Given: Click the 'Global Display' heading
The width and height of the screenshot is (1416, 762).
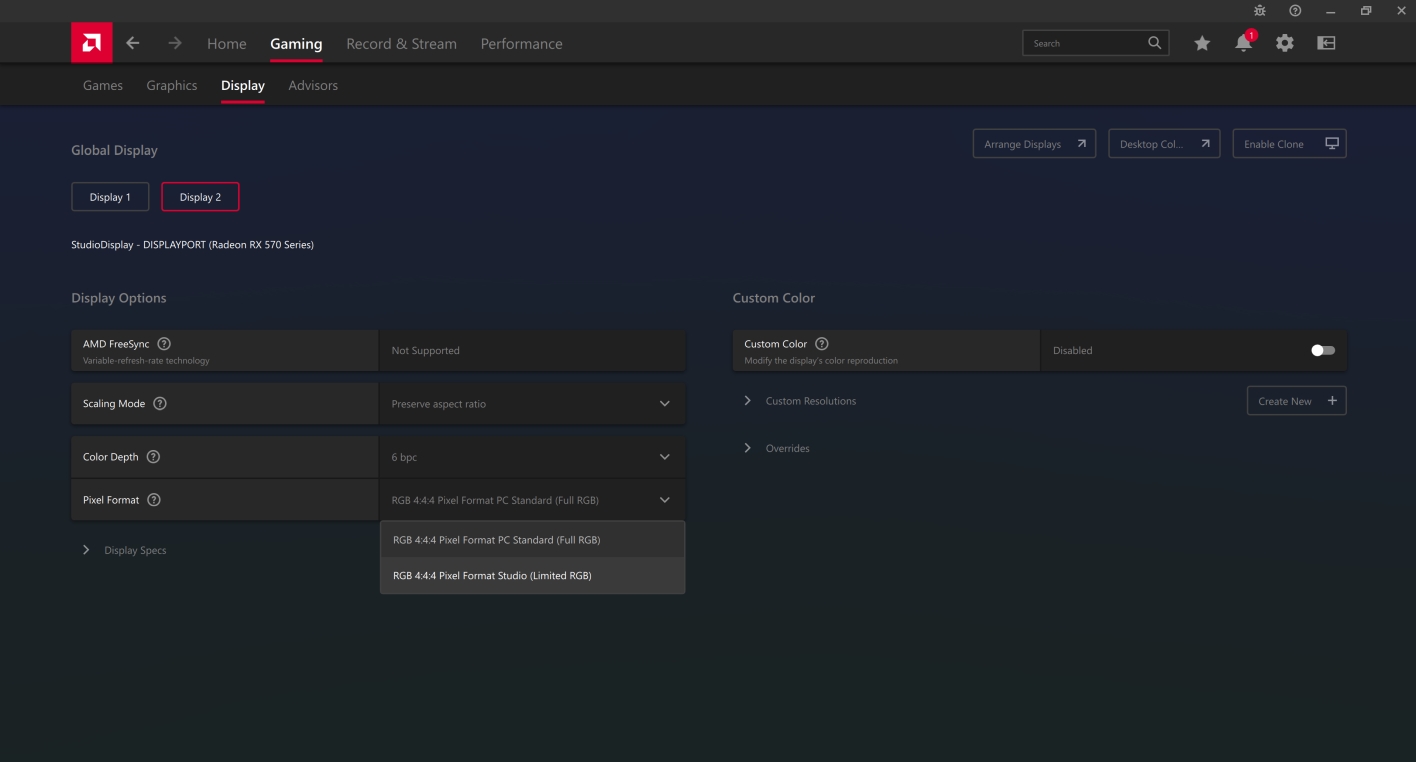Looking at the screenshot, I should (x=115, y=150).
